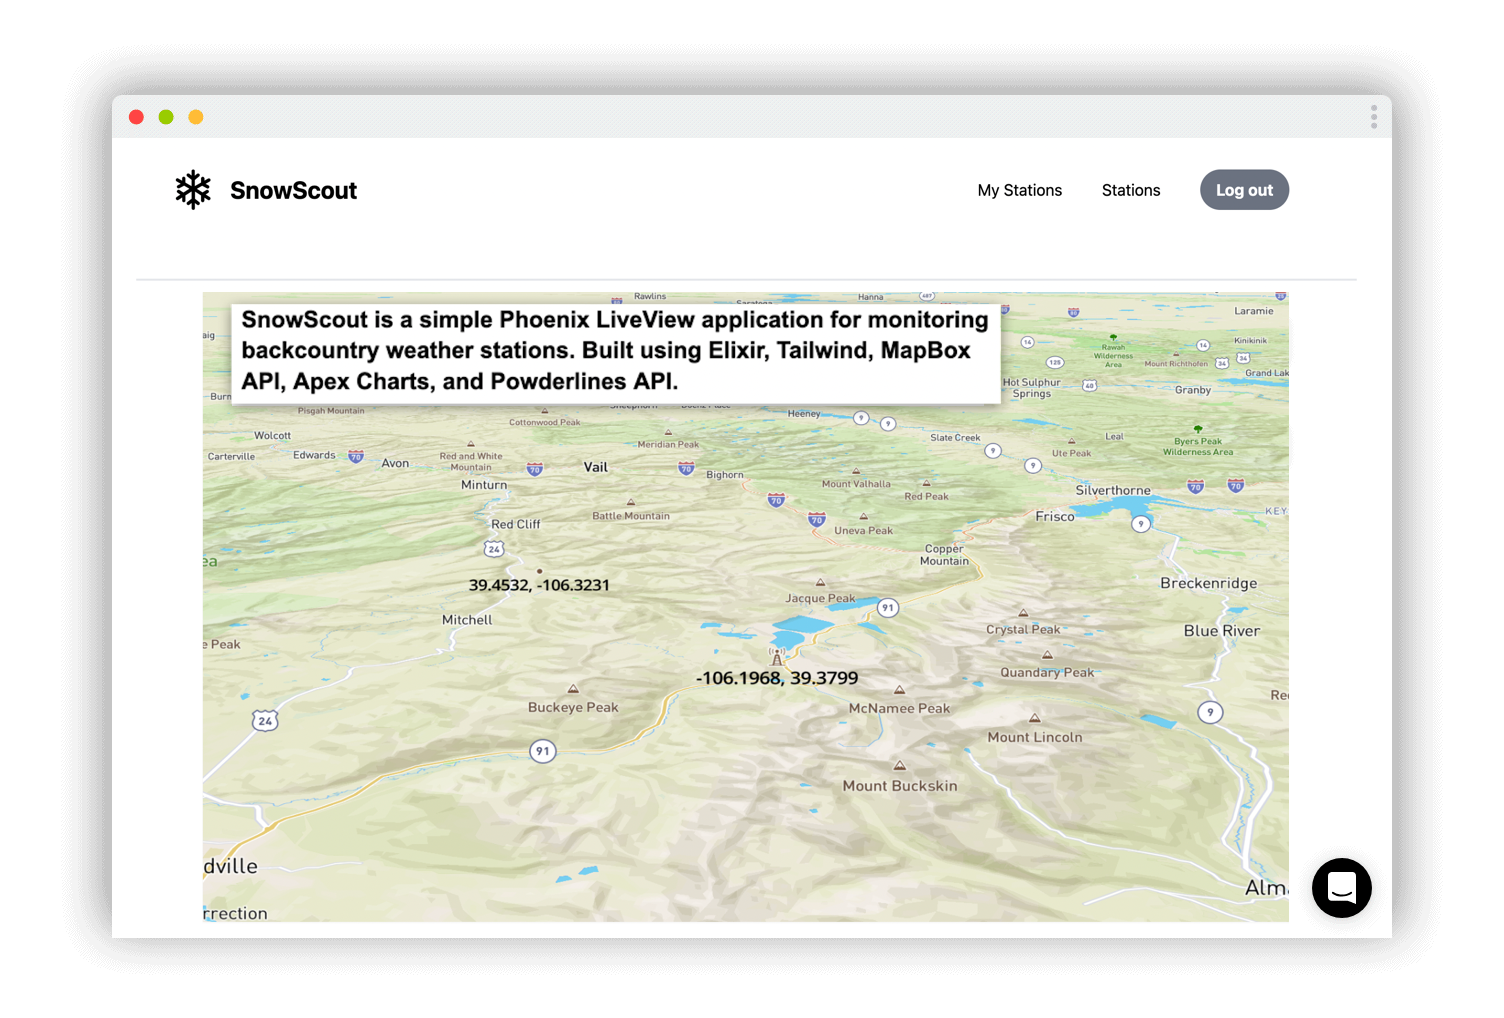The width and height of the screenshot is (1504, 1018).
Task: Click the SnowScout description banner text
Action: click(615, 351)
